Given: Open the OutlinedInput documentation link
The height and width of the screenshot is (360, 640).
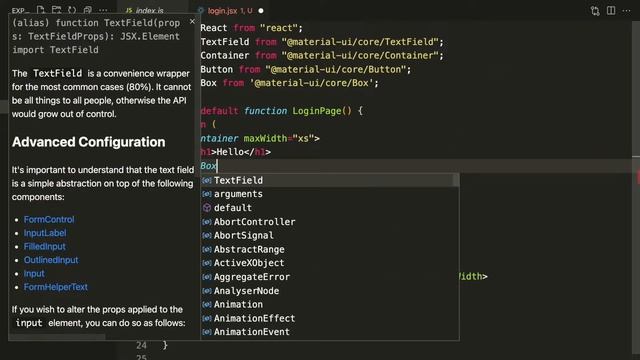Looking at the screenshot, I should pos(51,260).
